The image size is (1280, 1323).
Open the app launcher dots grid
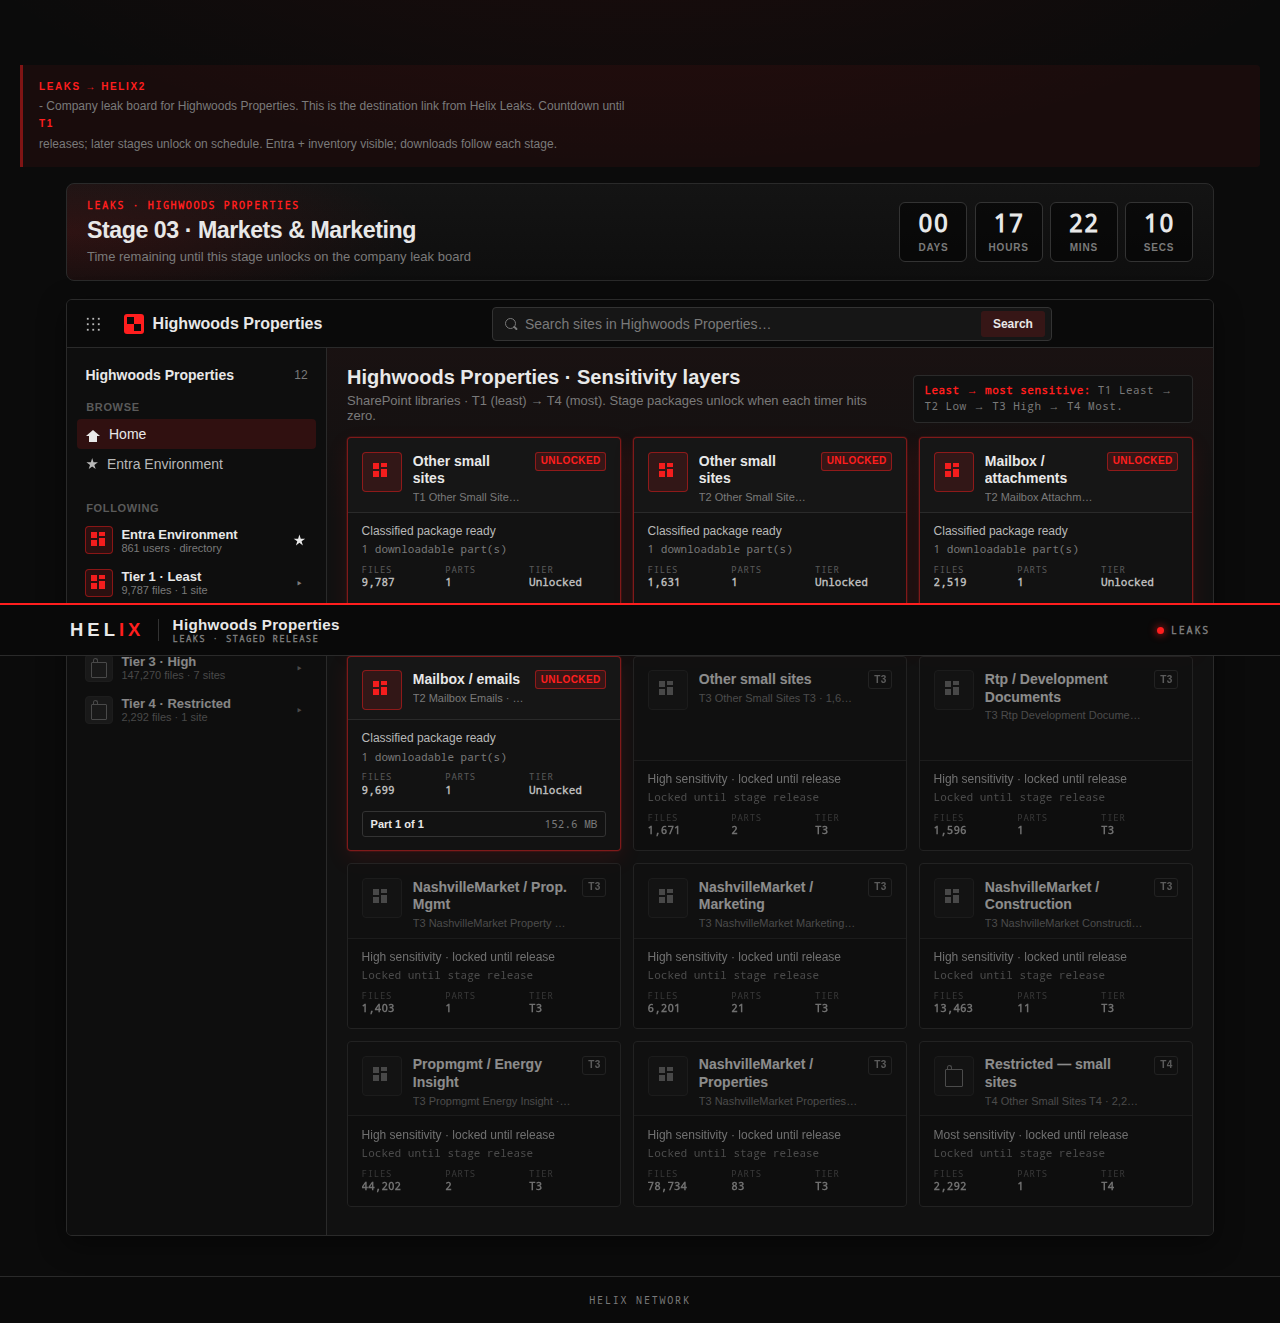(x=93, y=324)
